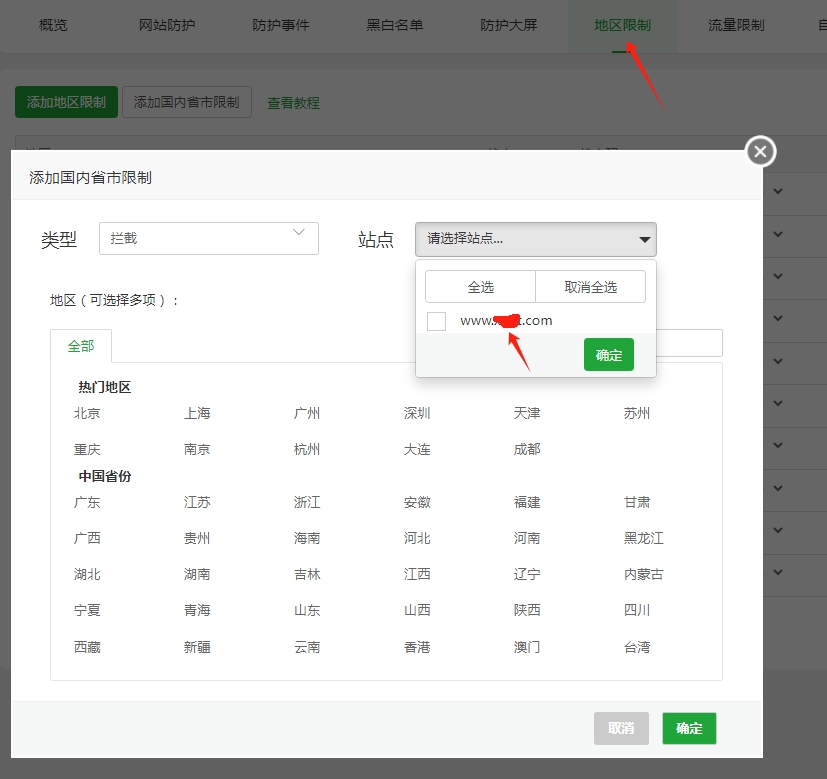Open the 类型 拦截 dropdown
The height and width of the screenshot is (779, 827).
click(209, 238)
